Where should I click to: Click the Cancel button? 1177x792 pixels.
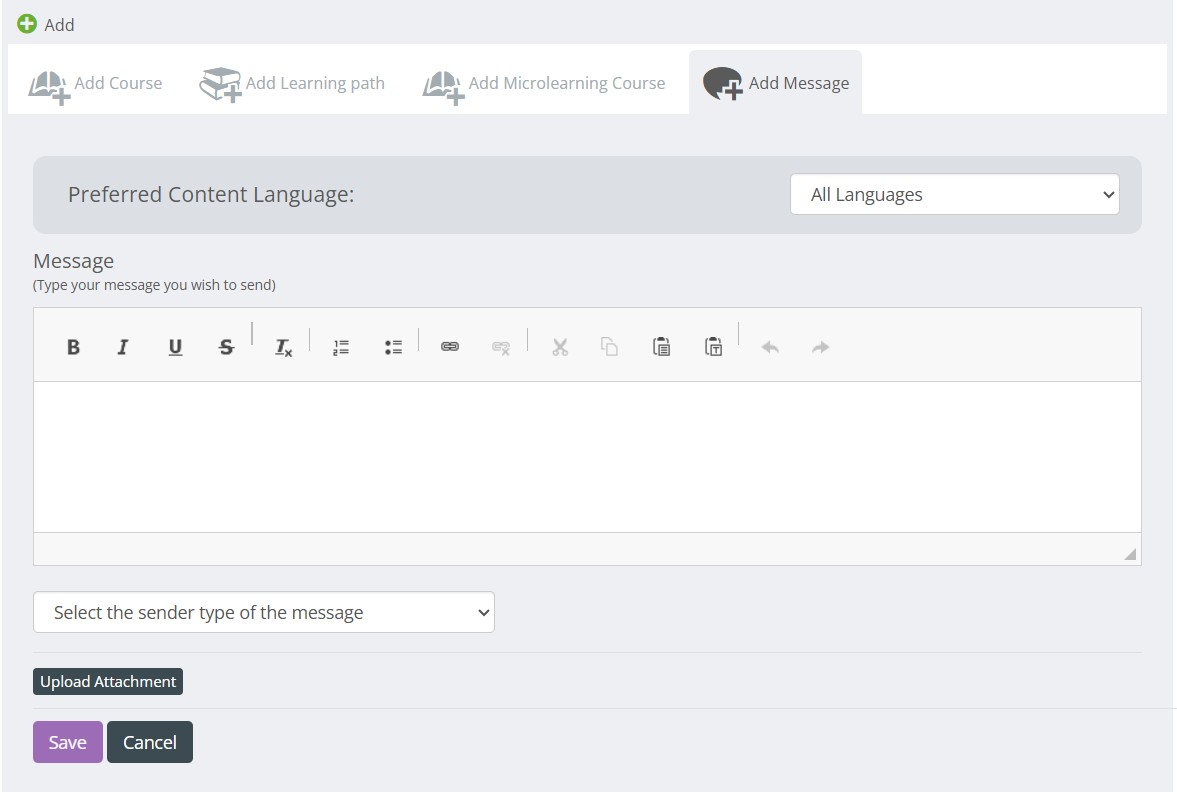tap(149, 742)
